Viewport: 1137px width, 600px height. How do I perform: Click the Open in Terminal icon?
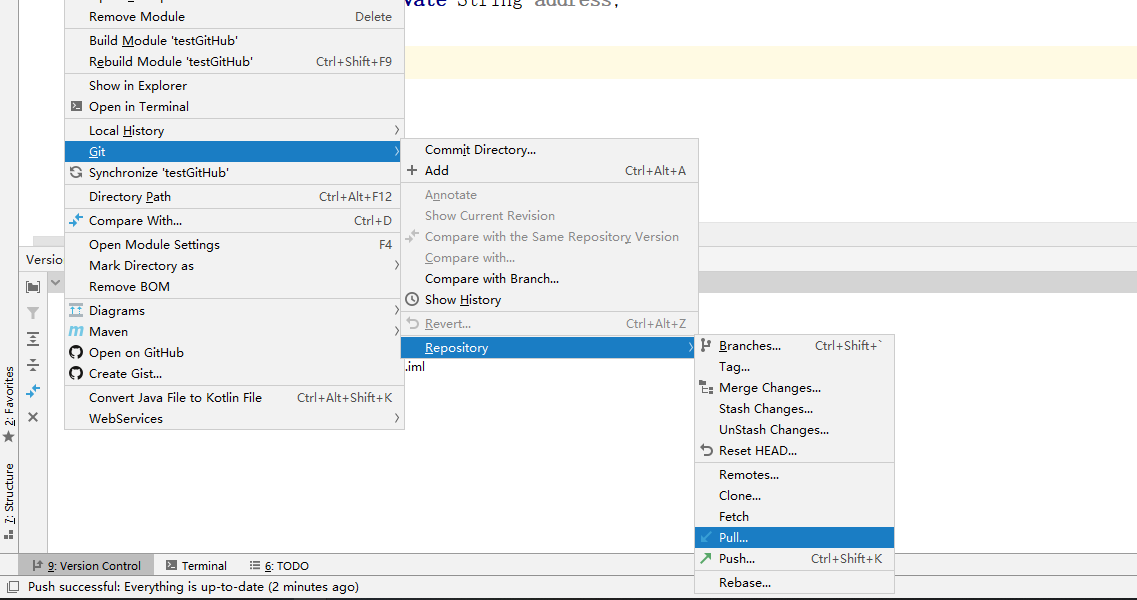[76, 106]
